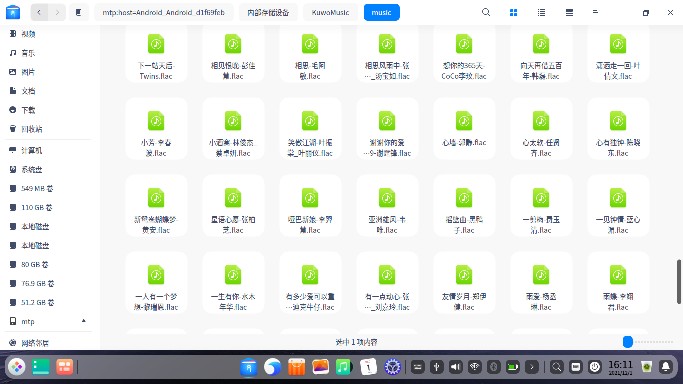Open the power button in dock

[595, 367]
